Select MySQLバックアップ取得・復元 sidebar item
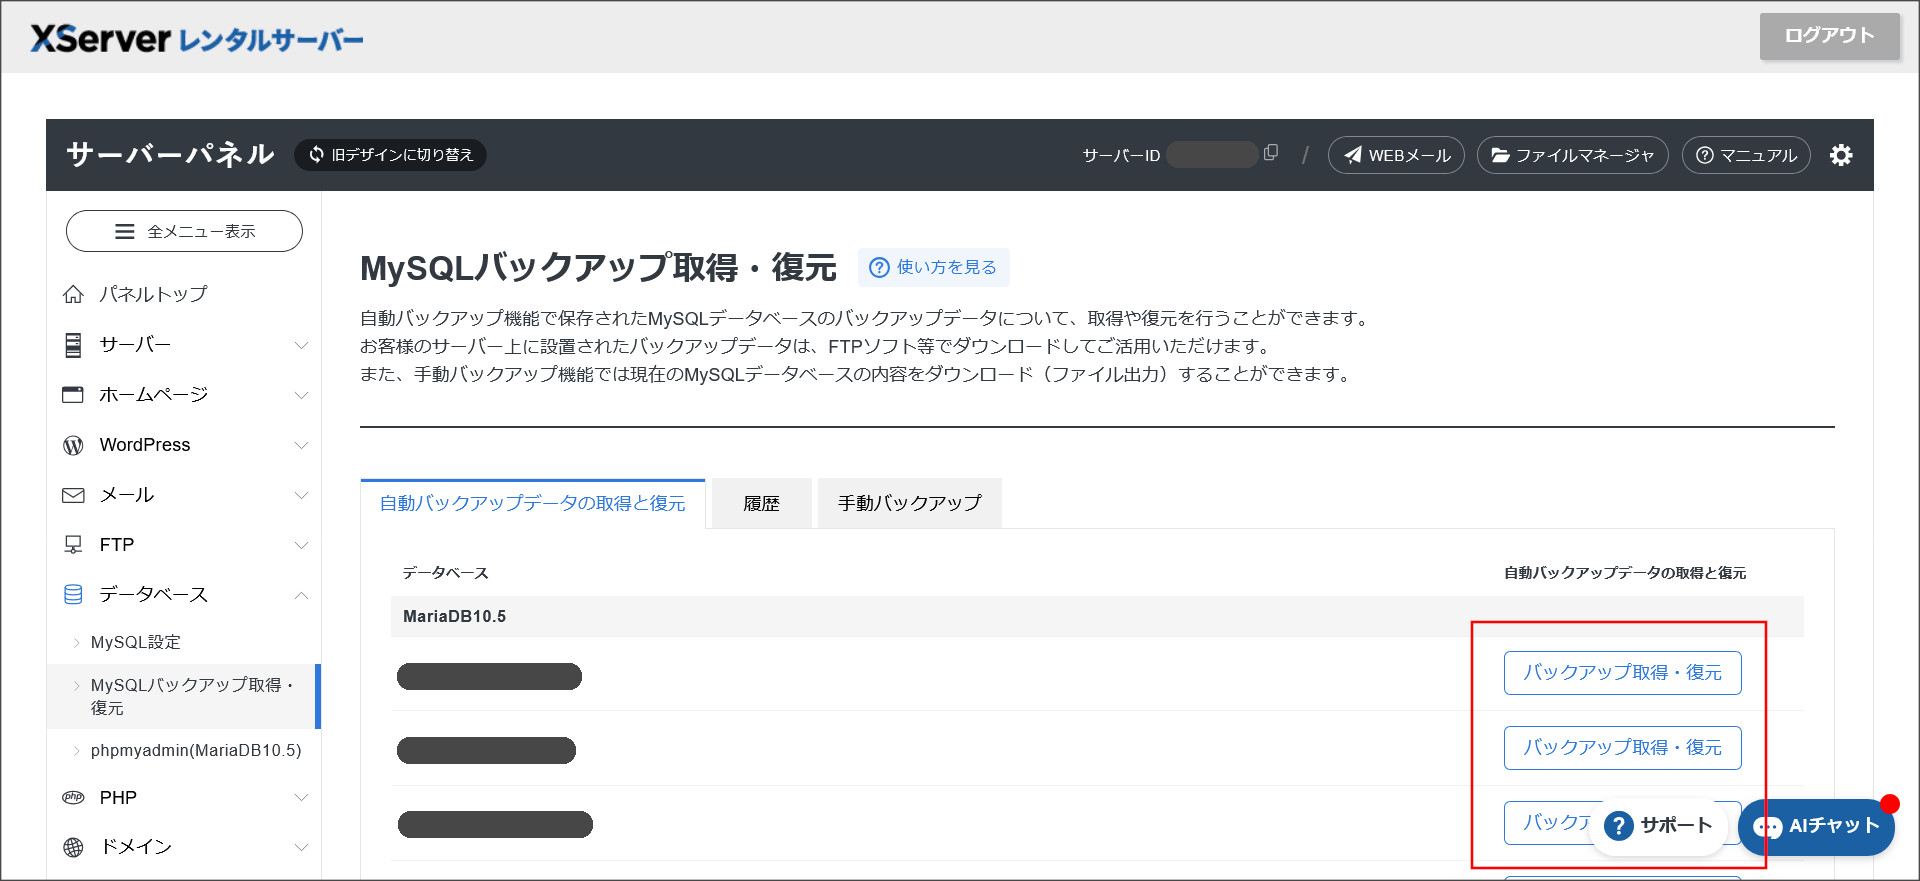Image resolution: width=1920 pixels, height=881 pixels. (184, 696)
